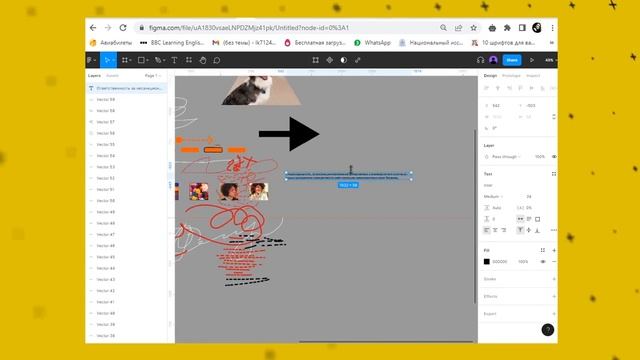Select the Comment tool
The height and width of the screenshot is (360, 640).
(217, 60)
